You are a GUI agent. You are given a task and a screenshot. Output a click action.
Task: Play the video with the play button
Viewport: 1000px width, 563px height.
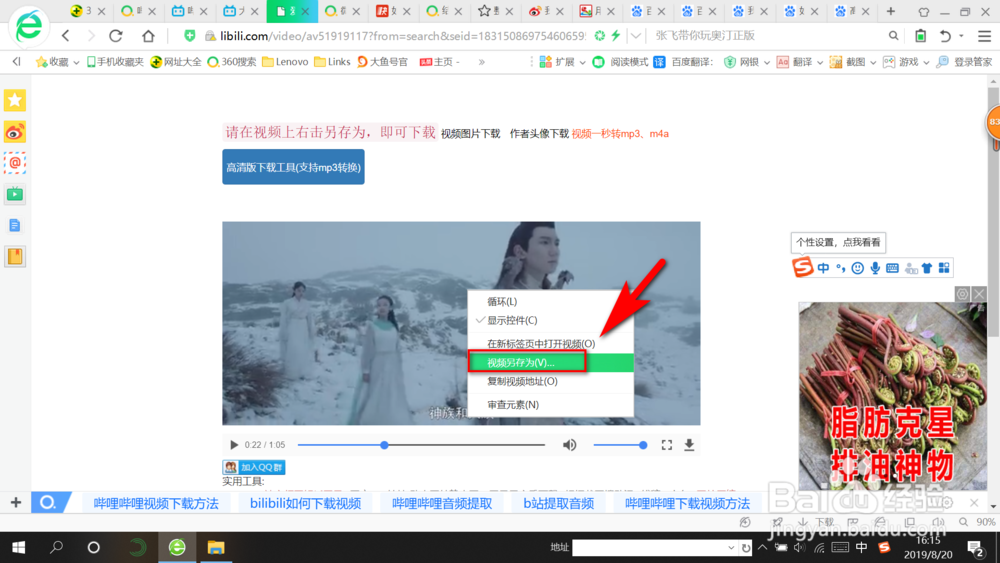[233, 445]
